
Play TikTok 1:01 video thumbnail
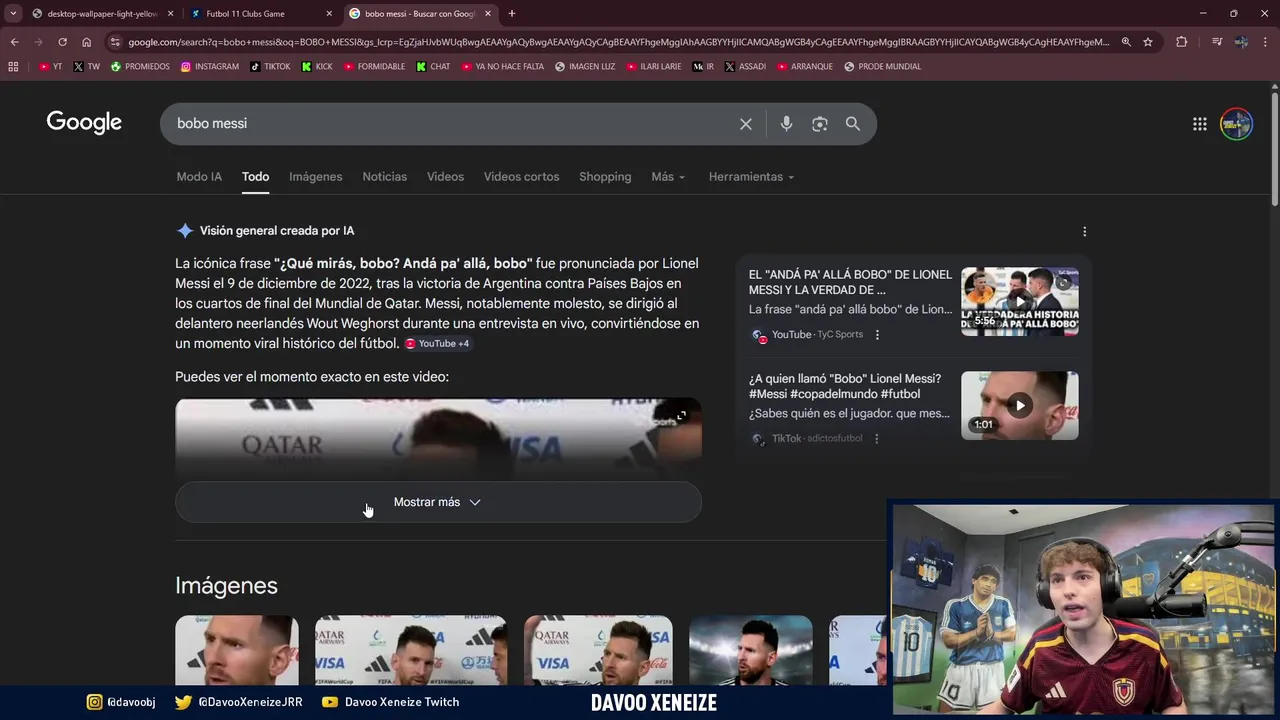coord(1020,405)
